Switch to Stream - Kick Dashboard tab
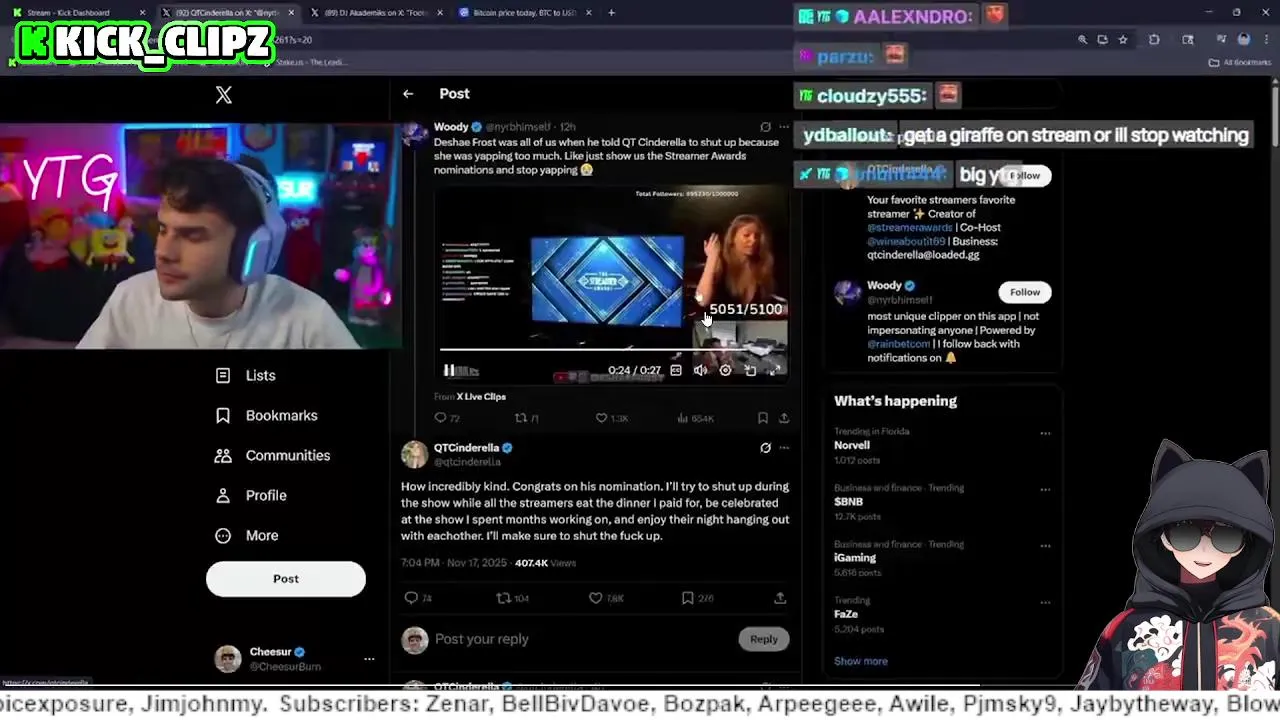 click(78, 13)
